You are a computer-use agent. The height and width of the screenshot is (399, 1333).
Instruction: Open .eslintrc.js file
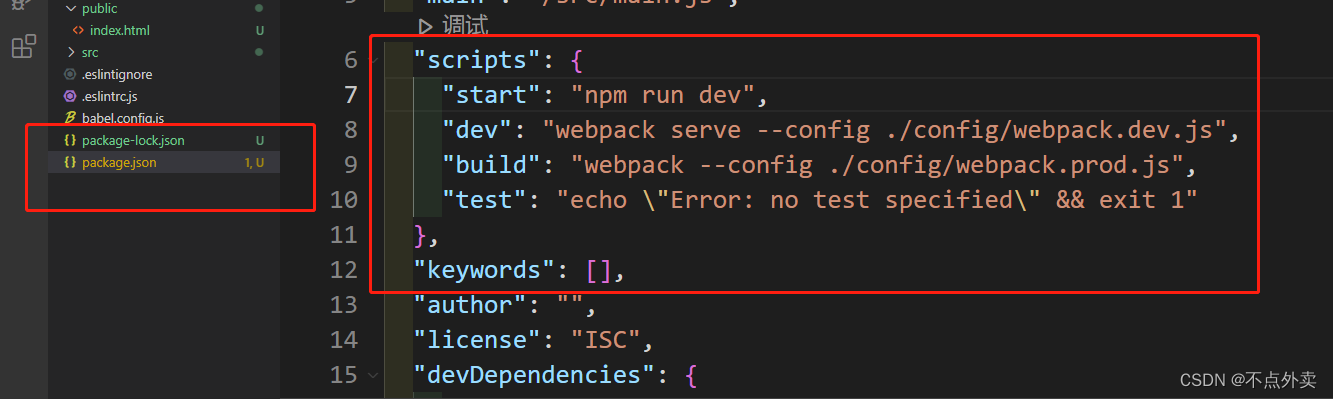(110, 96)
